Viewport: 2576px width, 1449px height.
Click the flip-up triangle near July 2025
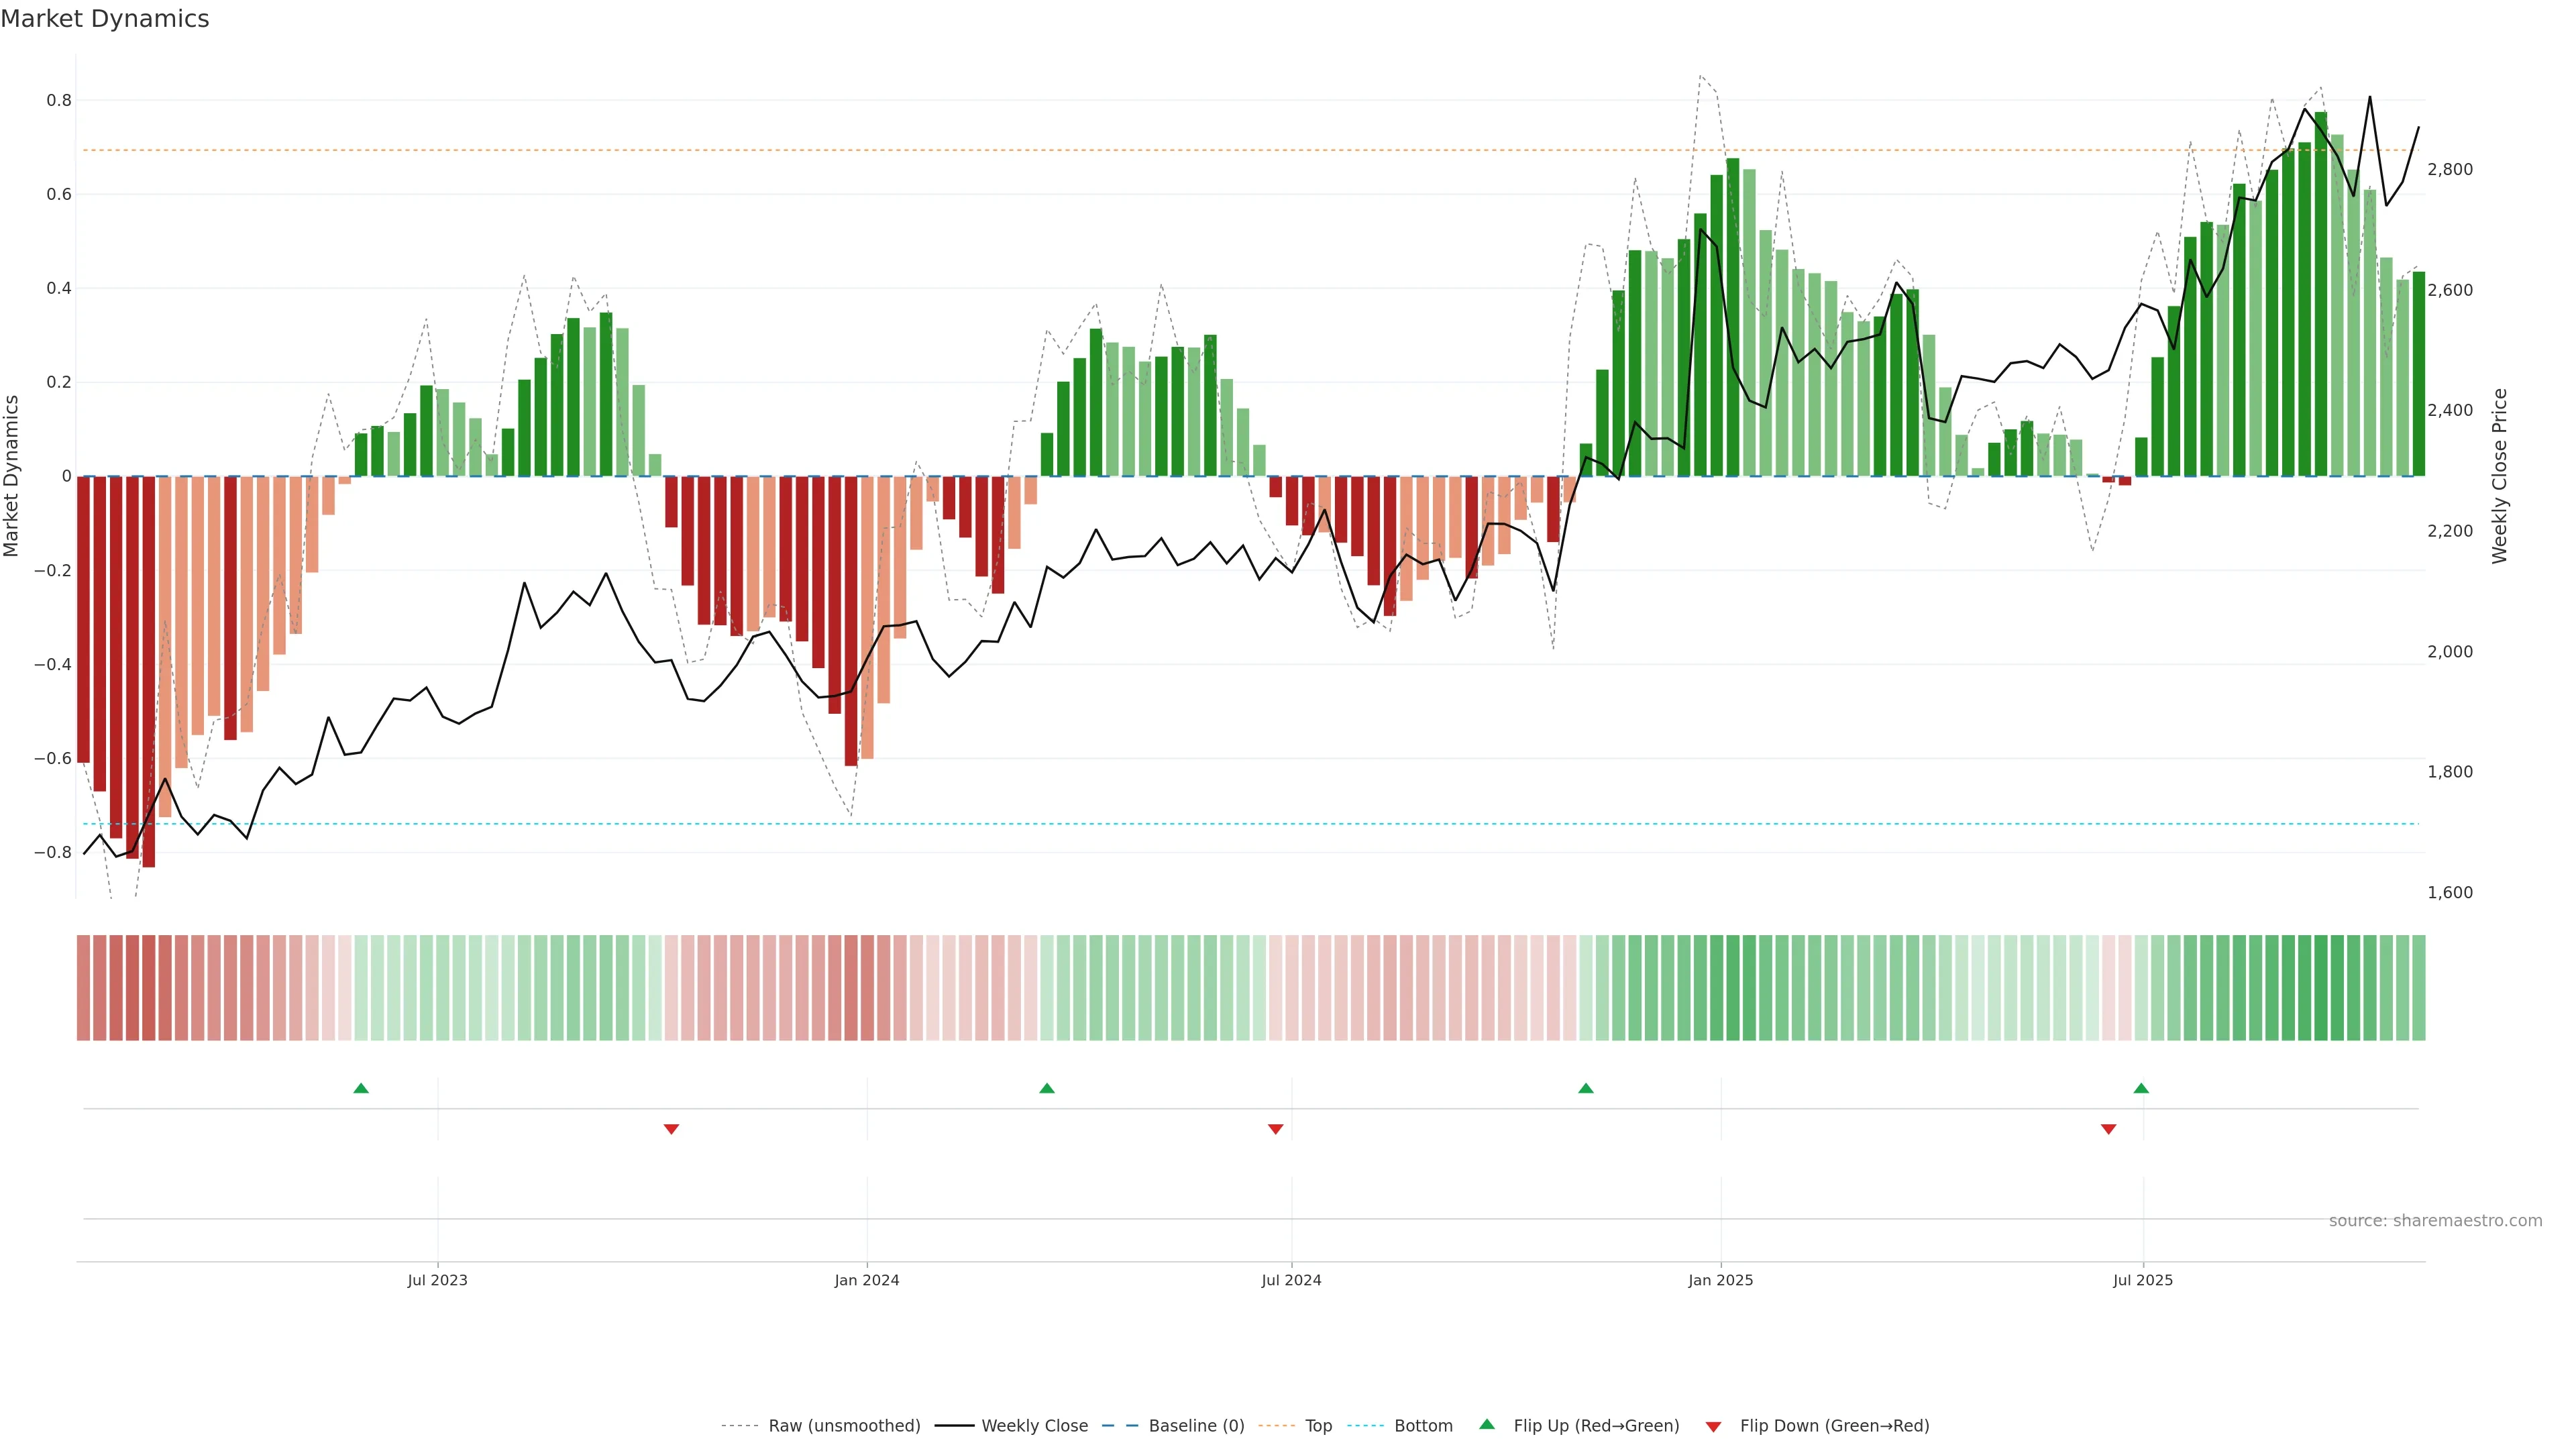(x=2141, y=1088)
